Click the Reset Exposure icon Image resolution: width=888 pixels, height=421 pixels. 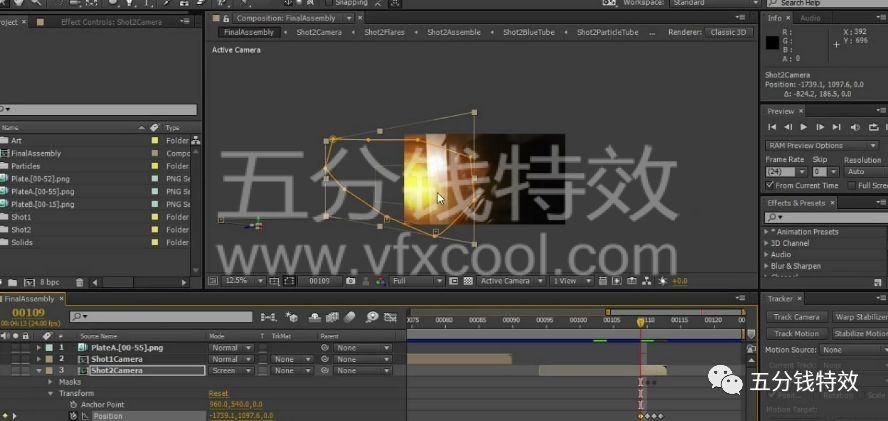(662, 281)
